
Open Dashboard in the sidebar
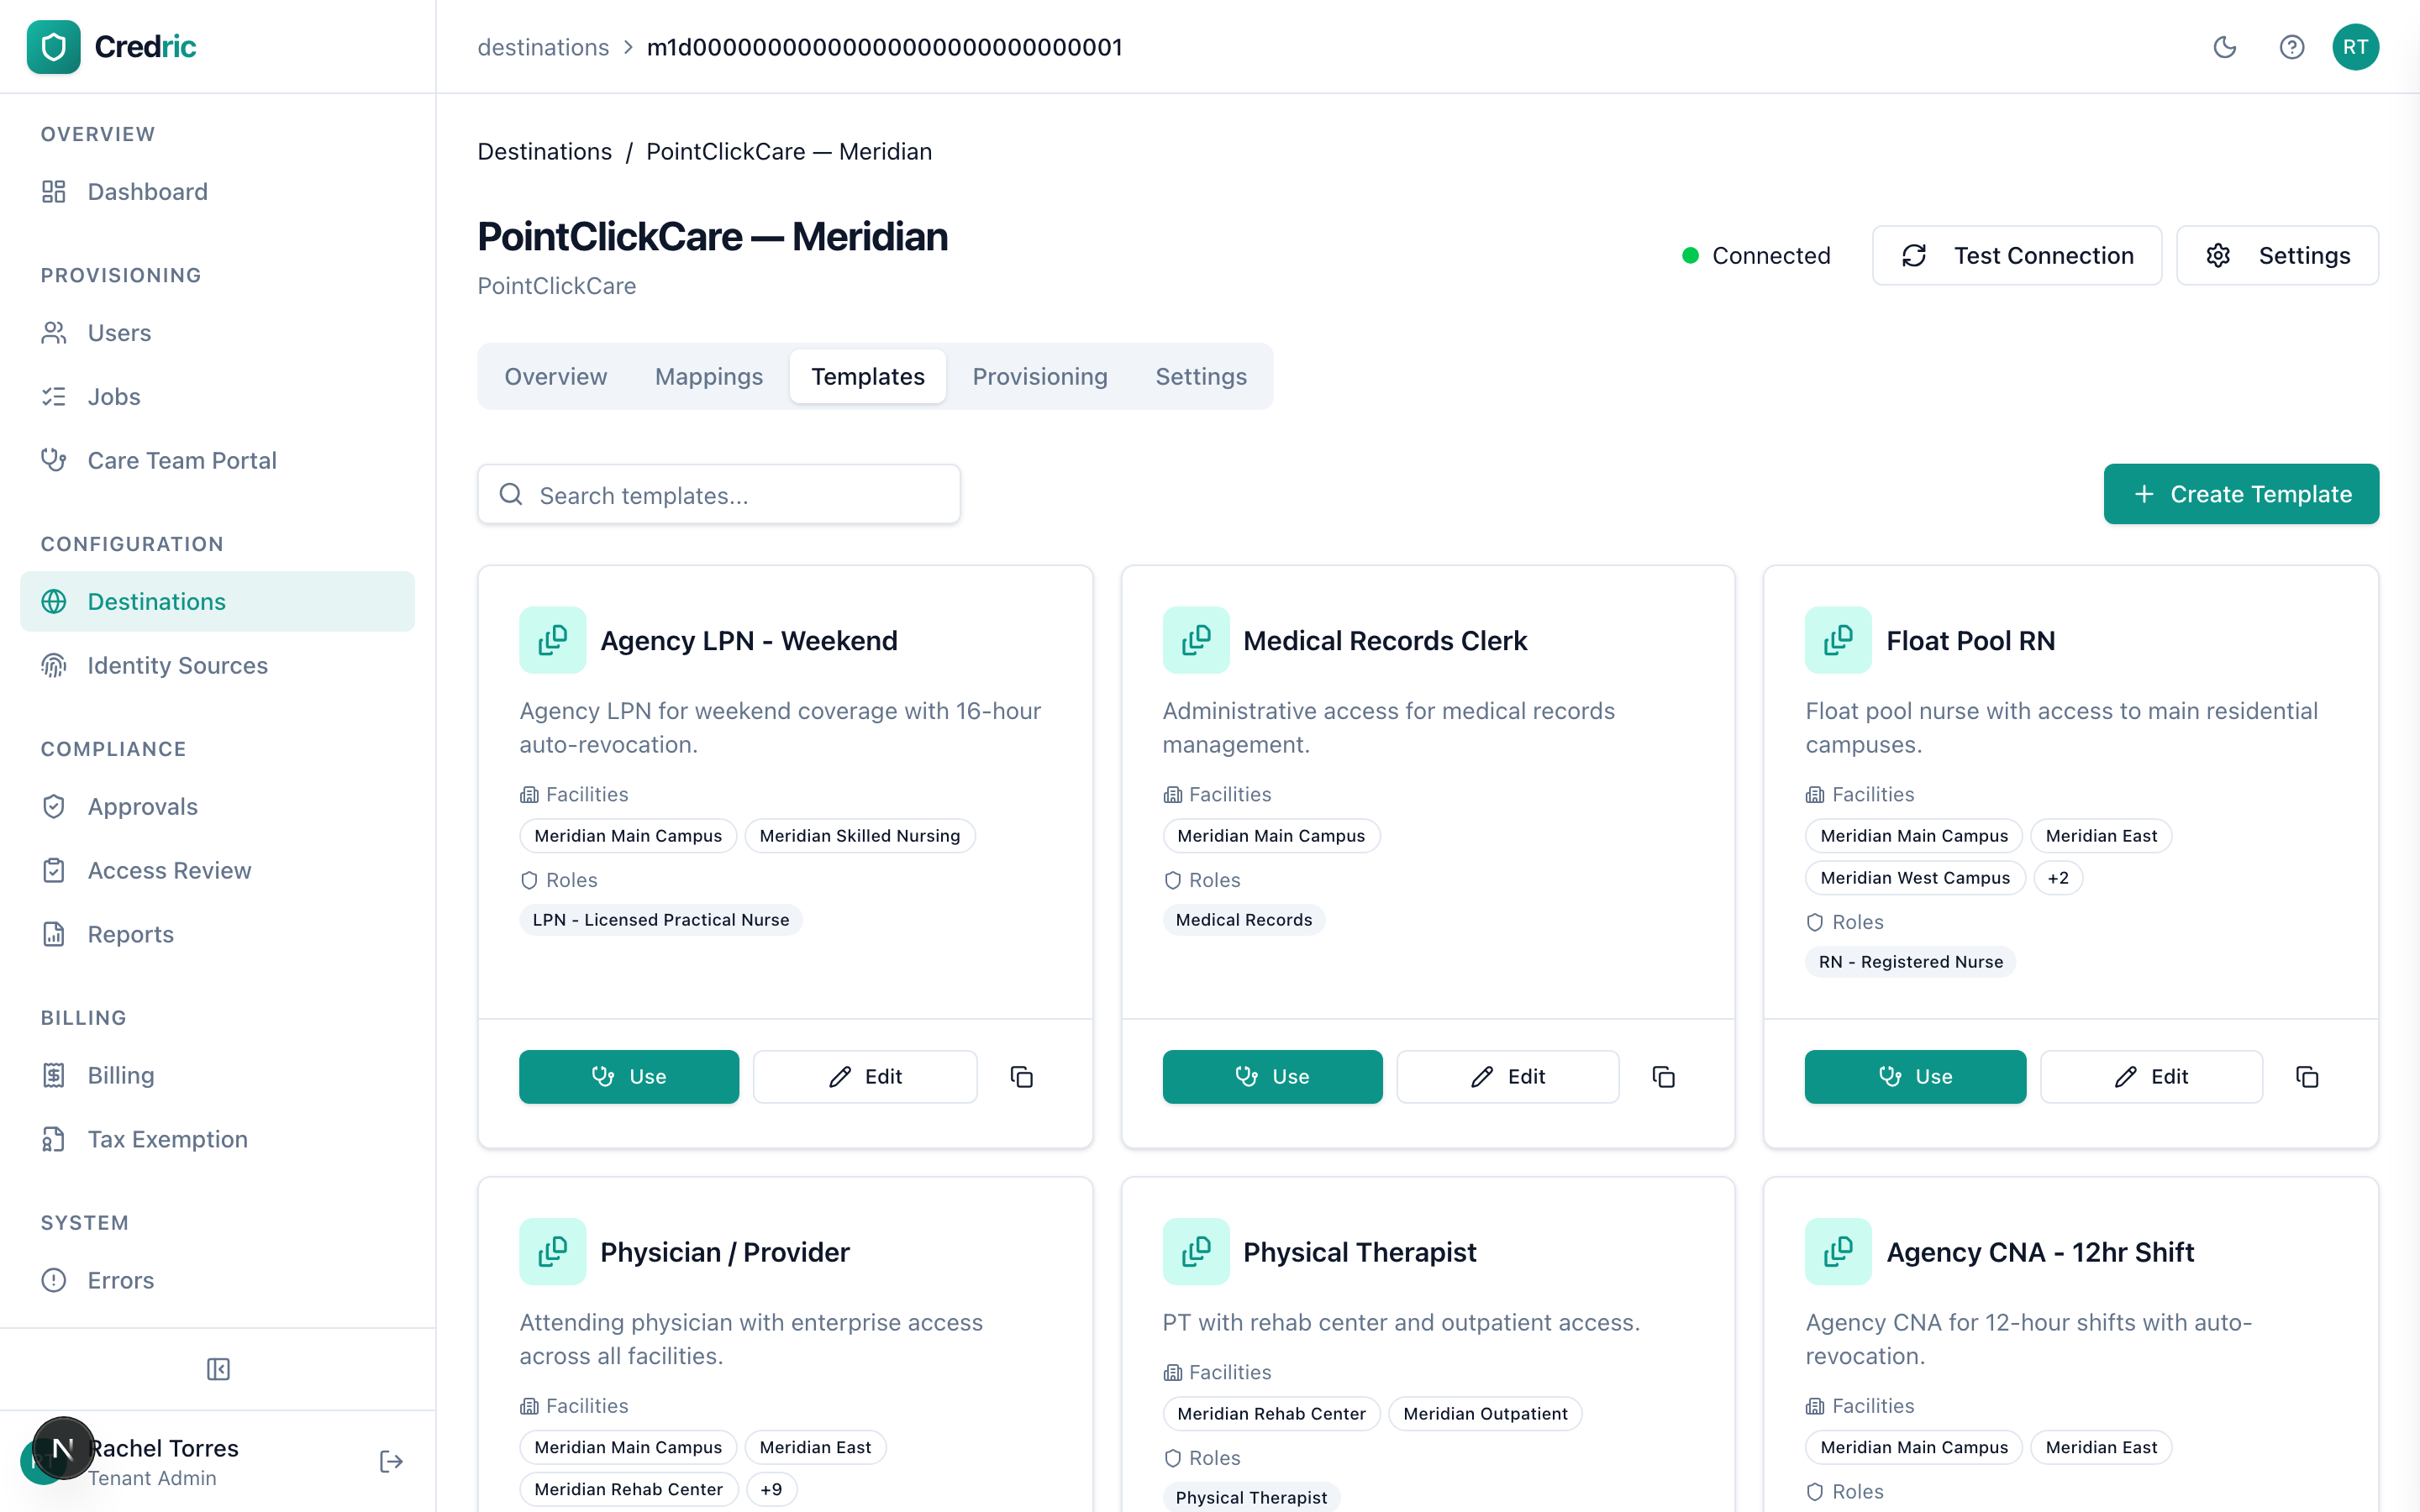coord(217,191)
